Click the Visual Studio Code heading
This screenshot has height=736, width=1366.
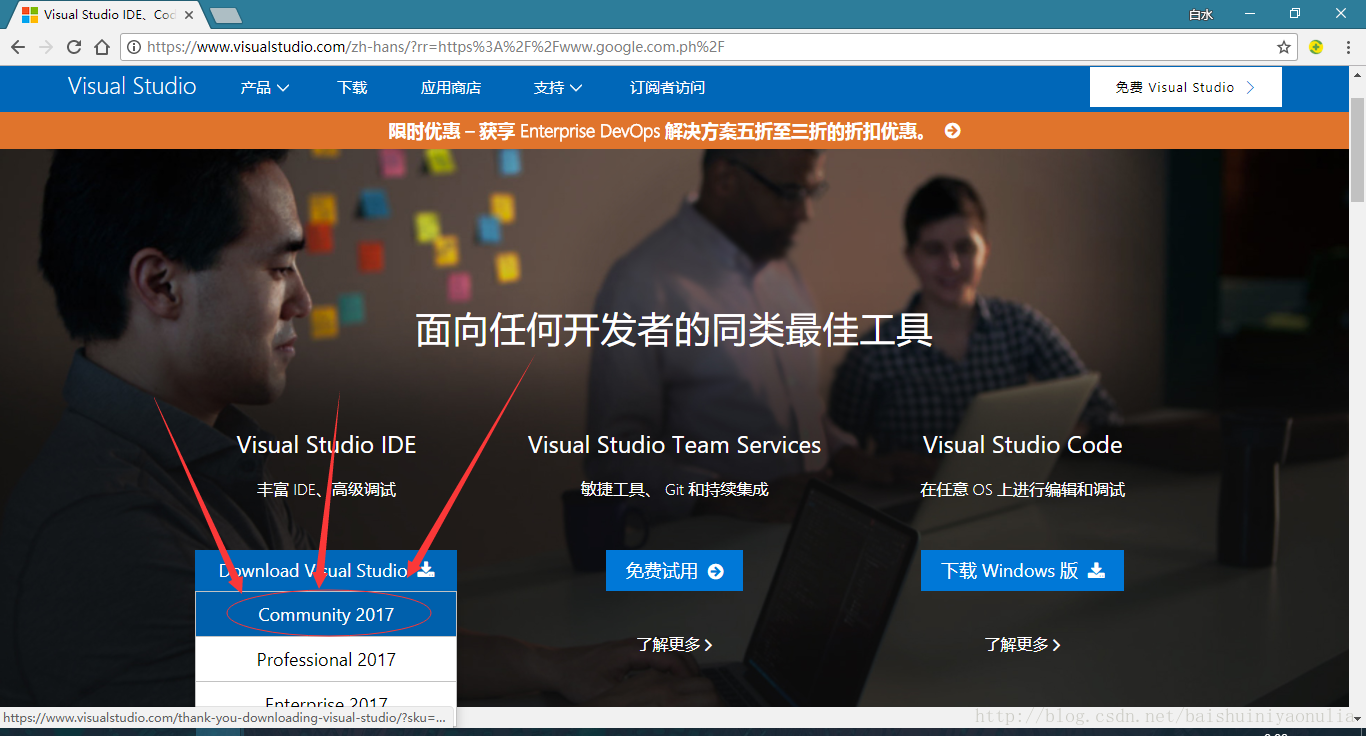[1022, 445]
